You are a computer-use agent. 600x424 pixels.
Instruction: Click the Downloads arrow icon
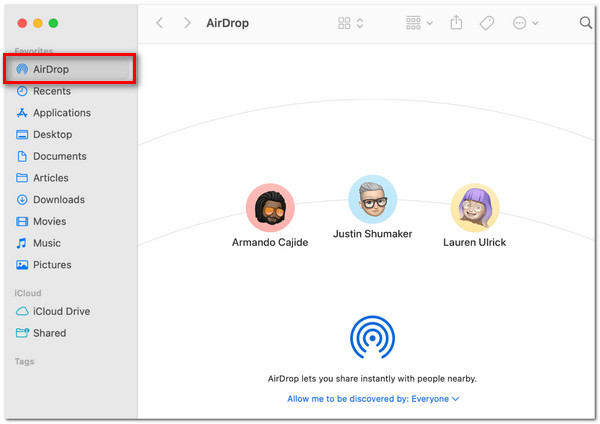pyautogui.click(x=22, y=200)
